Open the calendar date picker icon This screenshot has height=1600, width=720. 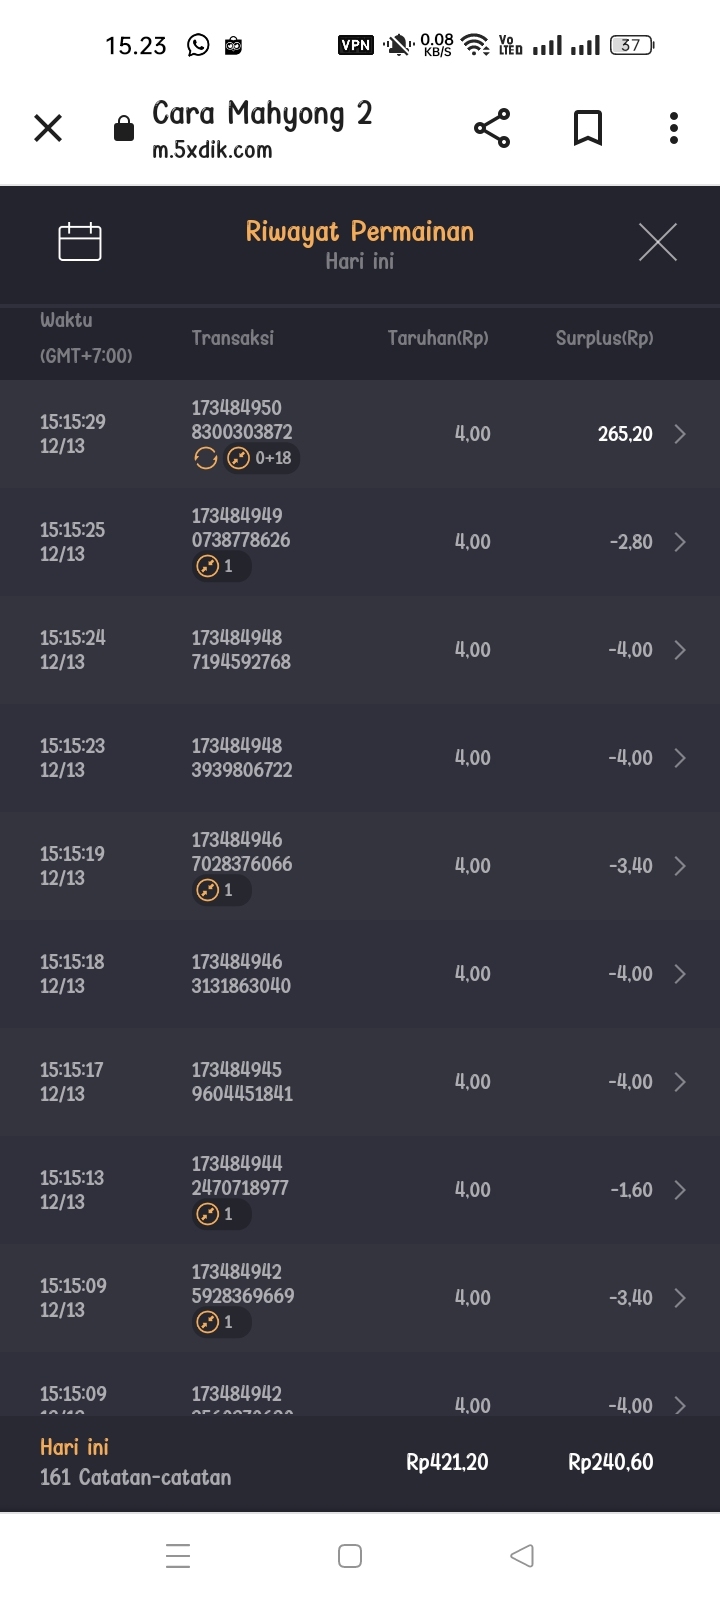pos(80,241)
